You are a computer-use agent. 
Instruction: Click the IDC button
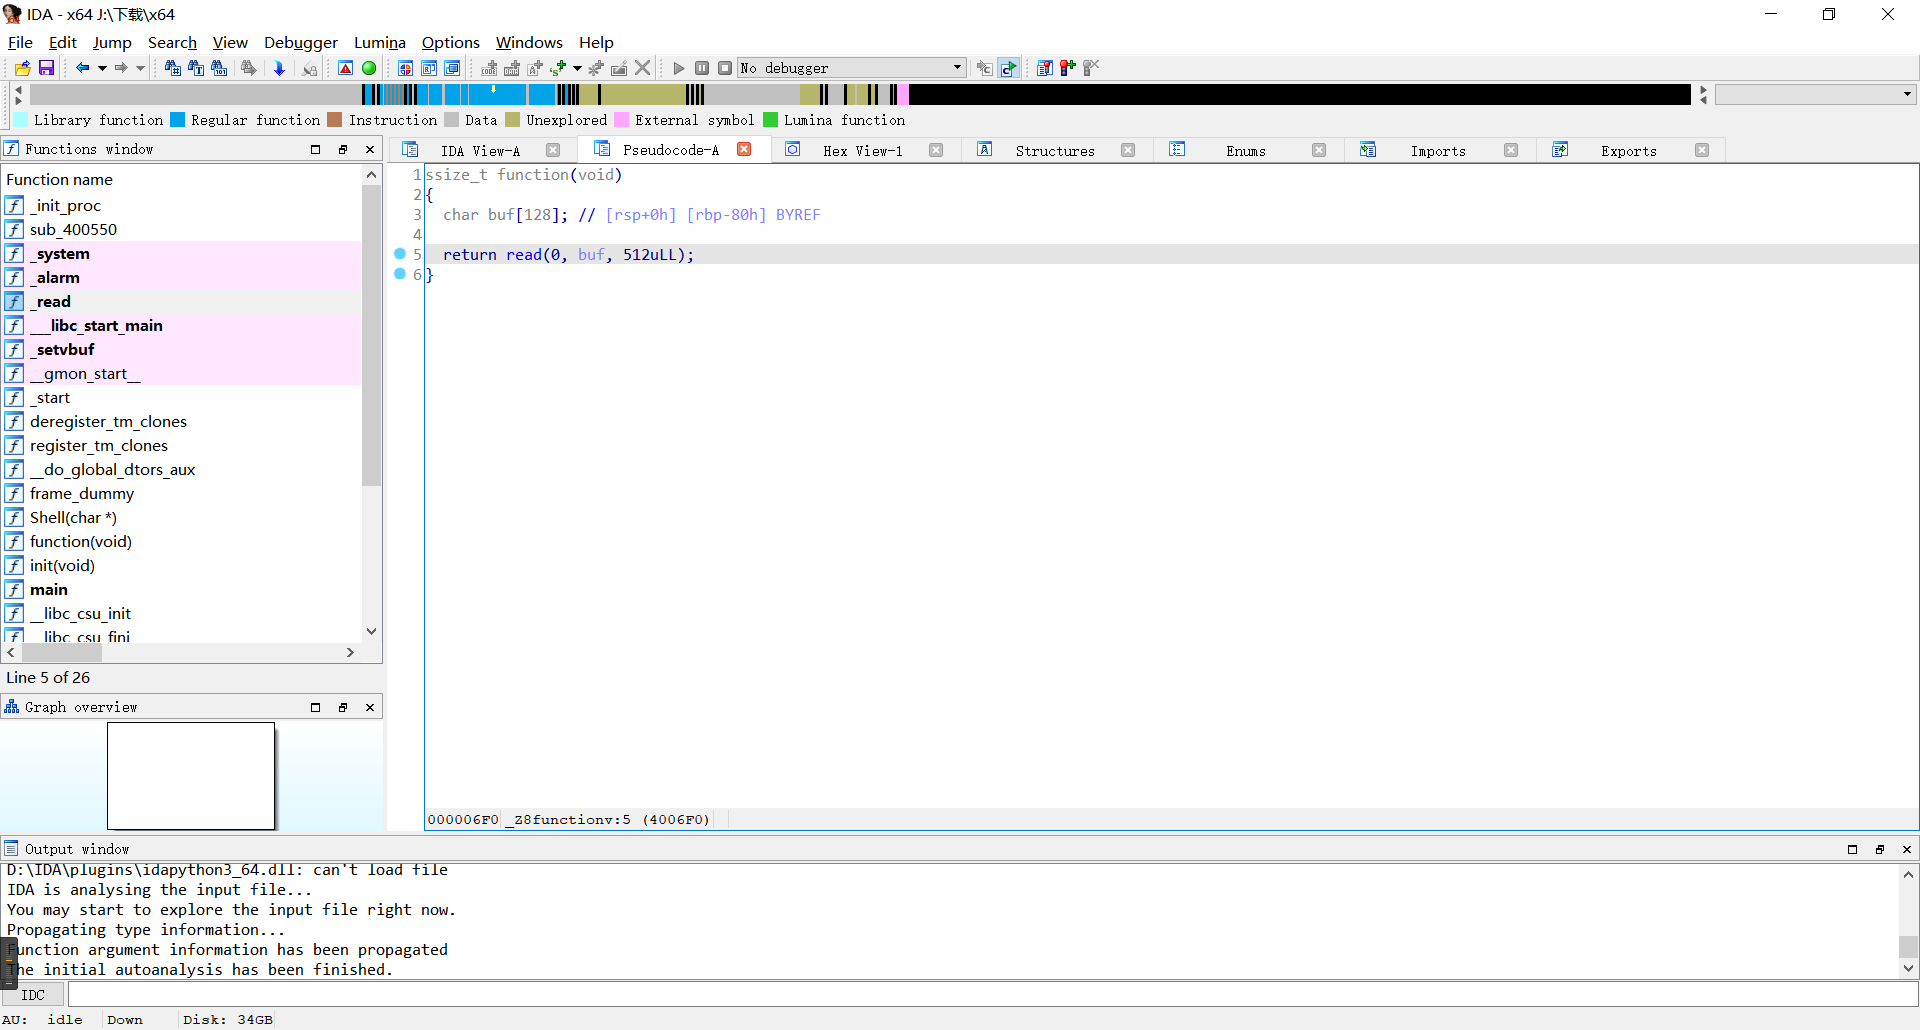pyautogui.click(x=33, y=995)
